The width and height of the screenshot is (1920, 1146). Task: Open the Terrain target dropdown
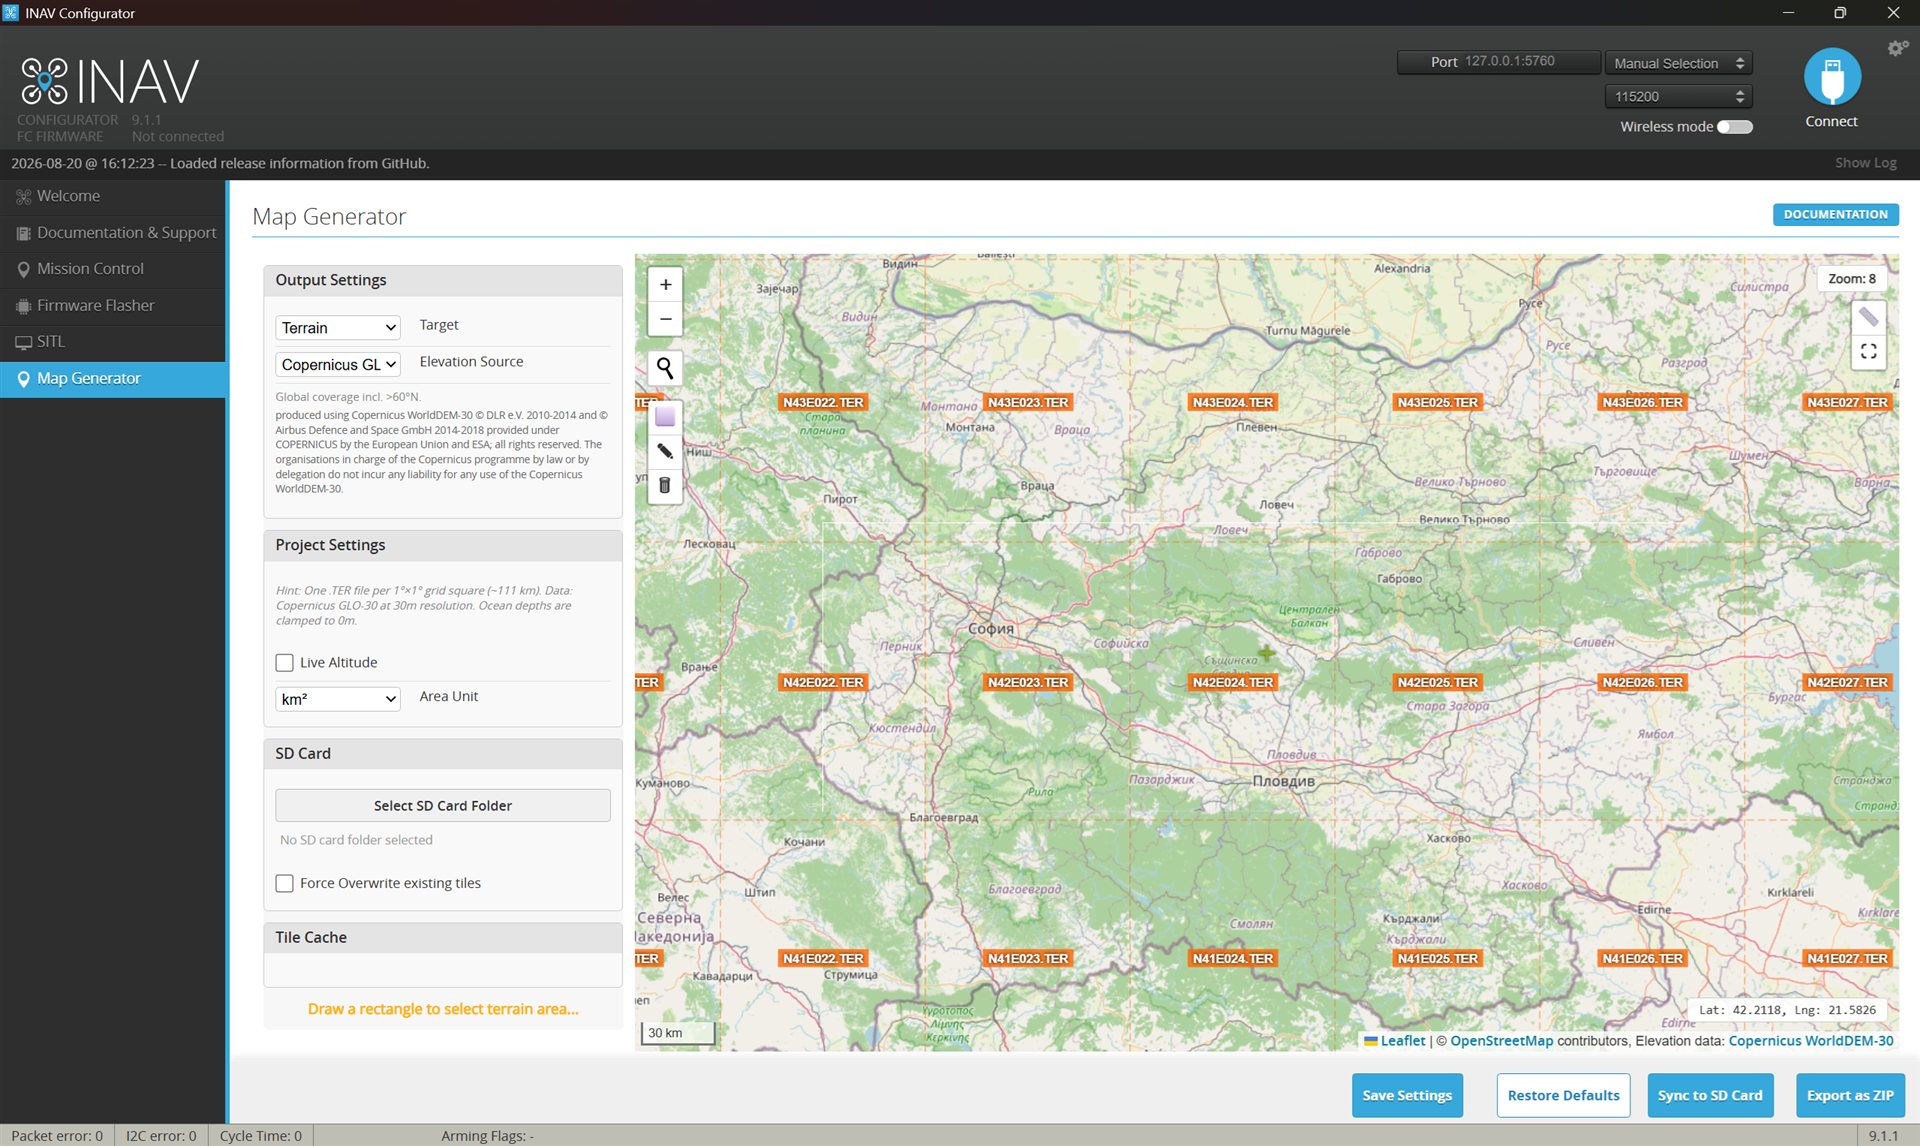coord(338,328)
